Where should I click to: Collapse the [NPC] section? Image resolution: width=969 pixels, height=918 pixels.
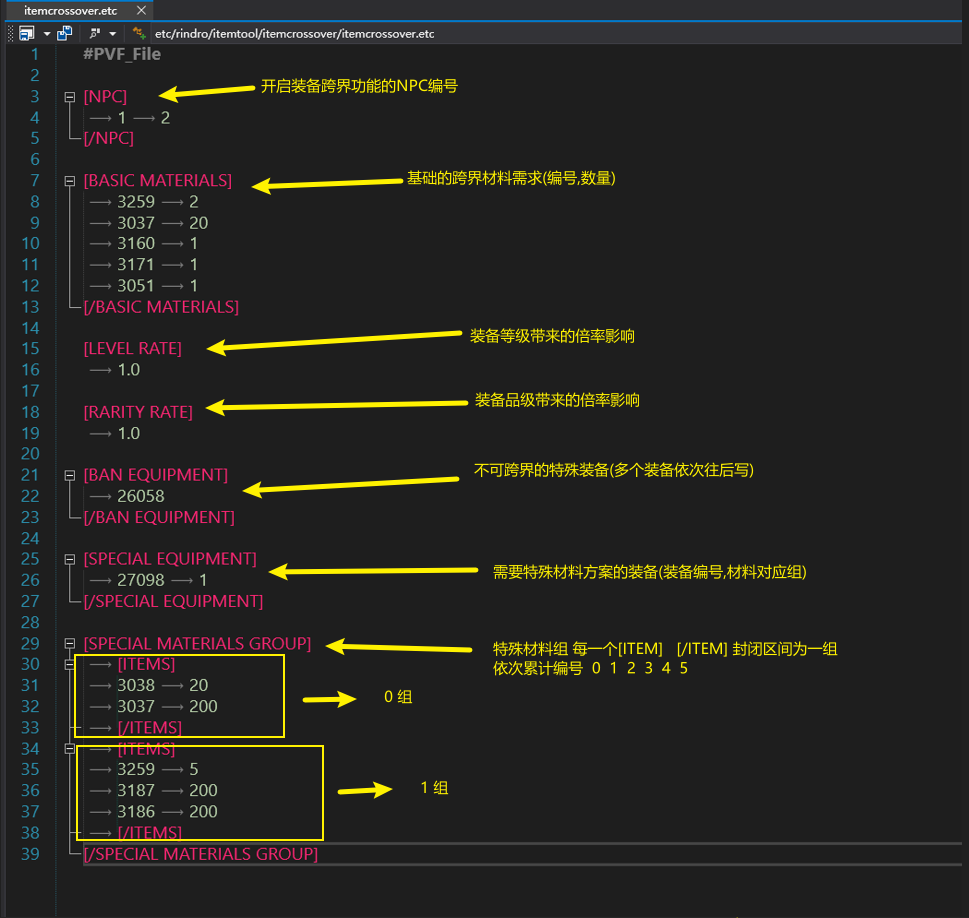tap(70, 97)
